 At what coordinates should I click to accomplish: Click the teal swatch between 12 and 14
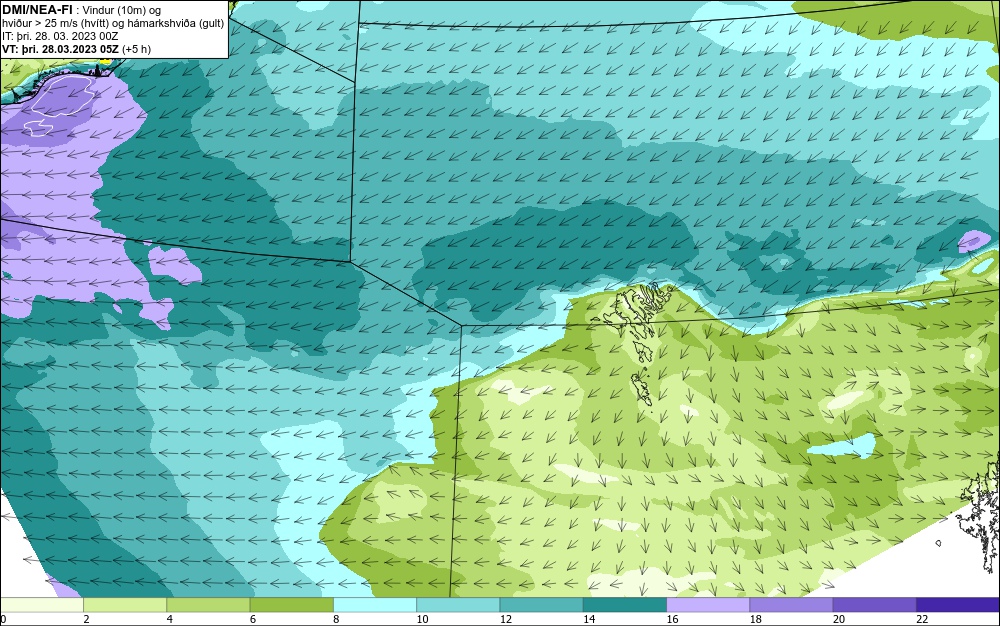[x=541, y=604]
